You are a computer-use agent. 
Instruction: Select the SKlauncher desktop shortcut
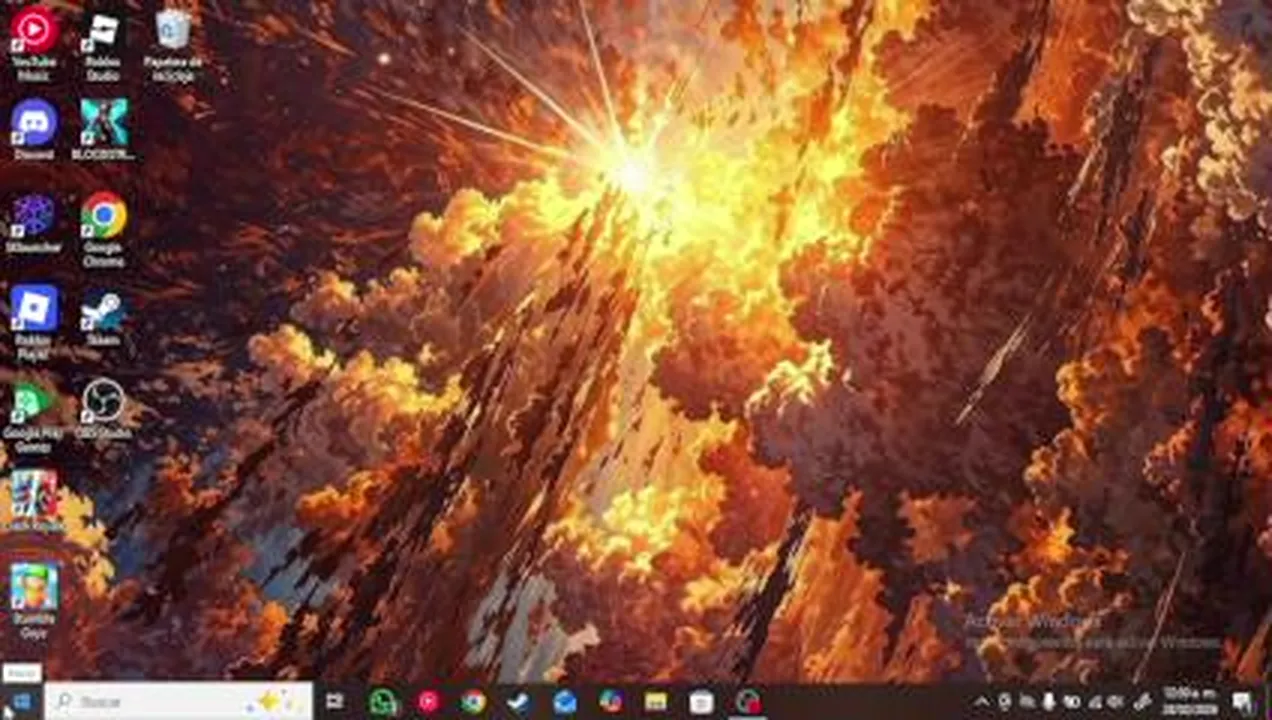pyautogui.click(x=34, y=223)
